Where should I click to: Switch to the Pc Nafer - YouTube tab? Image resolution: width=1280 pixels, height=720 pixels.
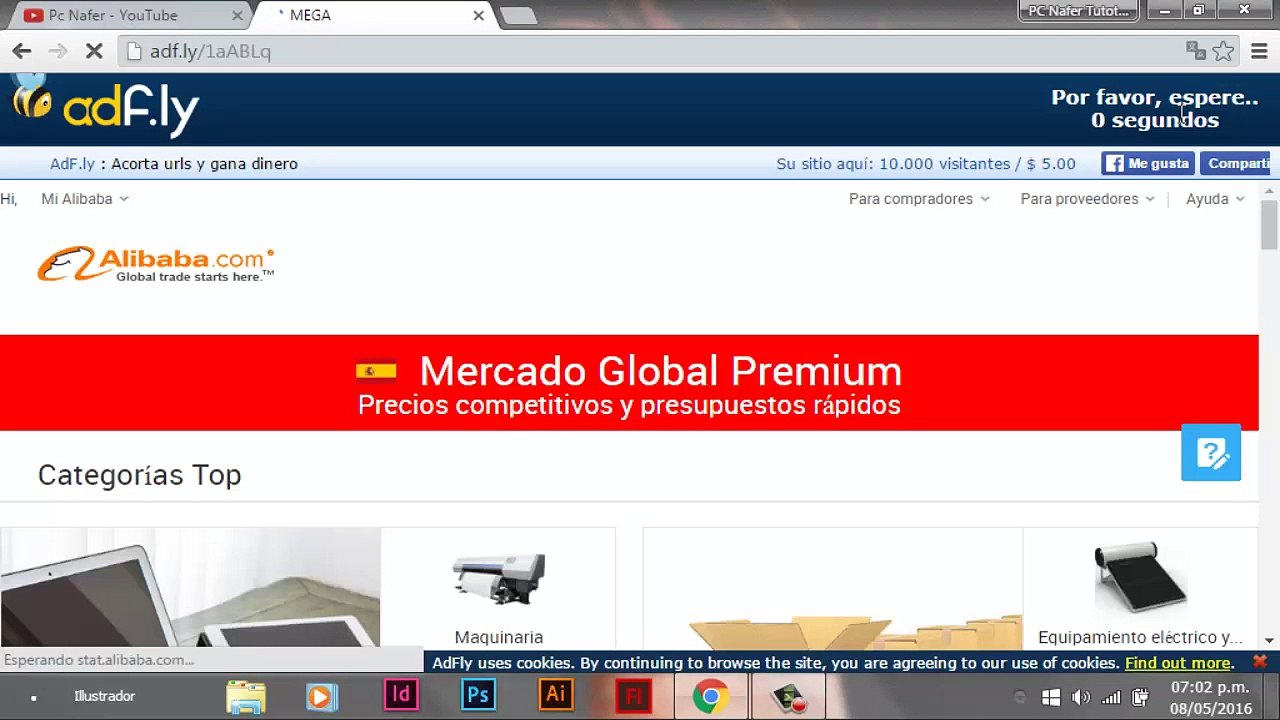click(x=132, y=15)
